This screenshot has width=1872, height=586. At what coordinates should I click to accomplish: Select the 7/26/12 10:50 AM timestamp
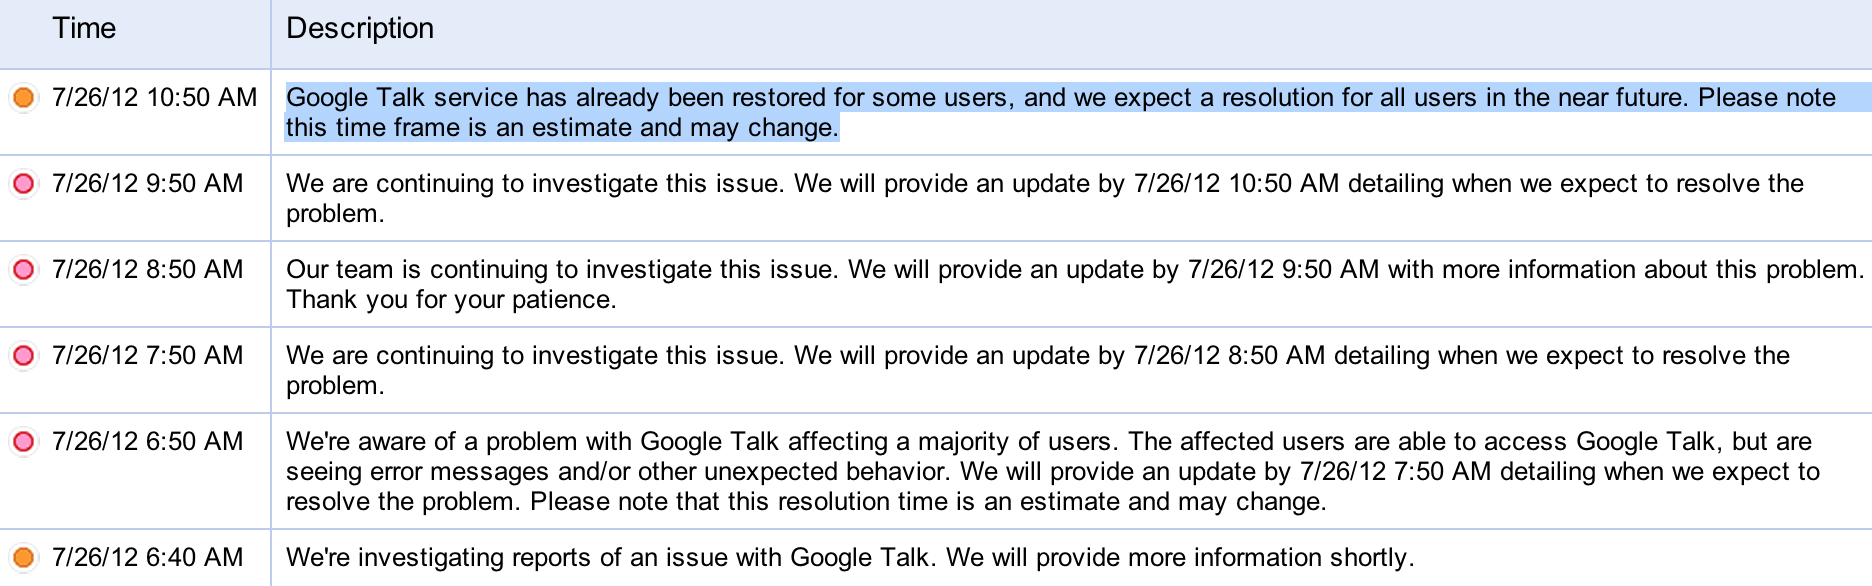coord(154,98)
